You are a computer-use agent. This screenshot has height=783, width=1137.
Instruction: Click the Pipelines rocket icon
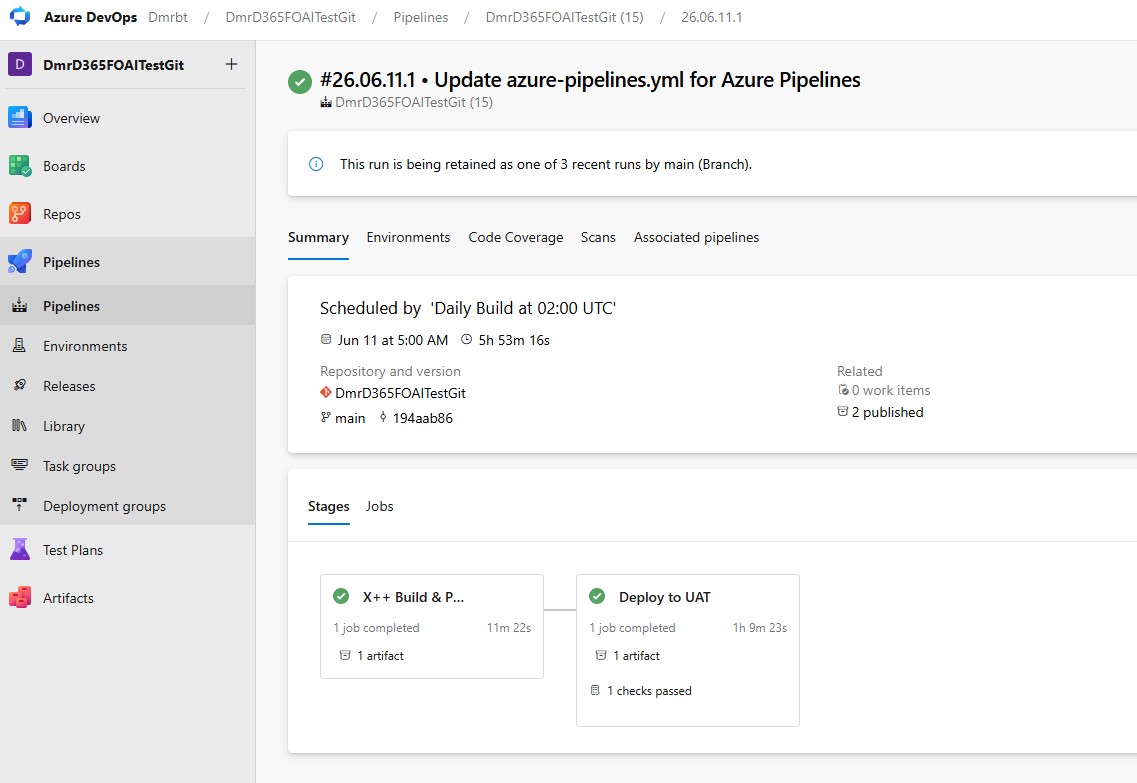point(20,262)
